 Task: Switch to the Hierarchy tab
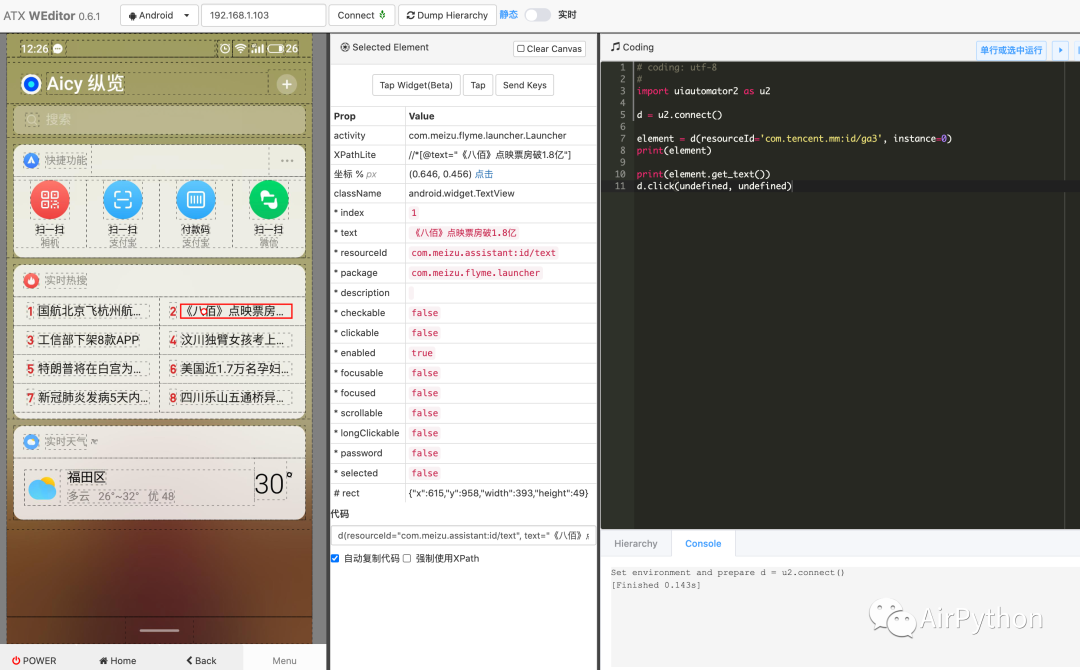(636, 543)
